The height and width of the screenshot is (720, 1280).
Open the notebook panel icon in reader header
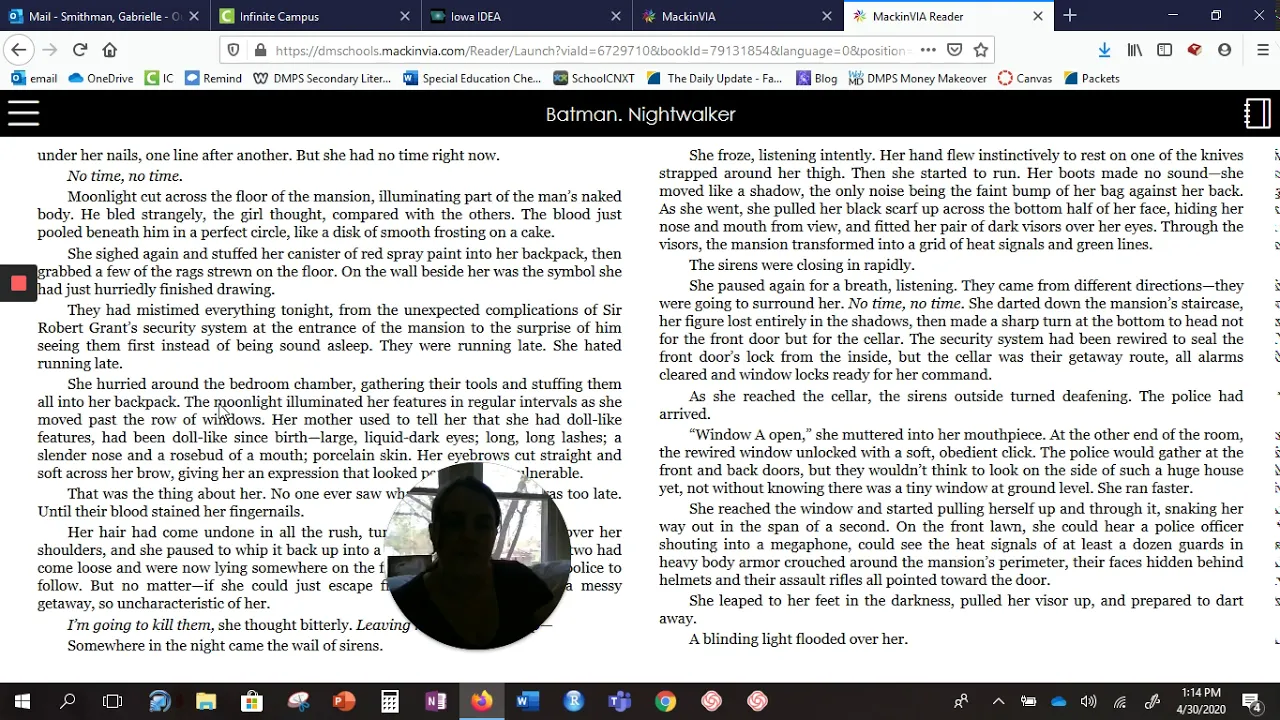tap(1257, 114)
